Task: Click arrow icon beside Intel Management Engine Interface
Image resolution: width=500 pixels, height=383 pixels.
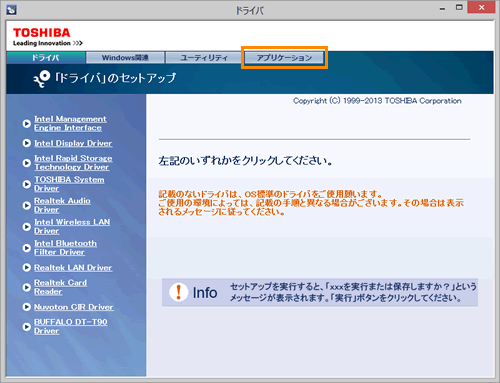Action: [x=27, y=124]
